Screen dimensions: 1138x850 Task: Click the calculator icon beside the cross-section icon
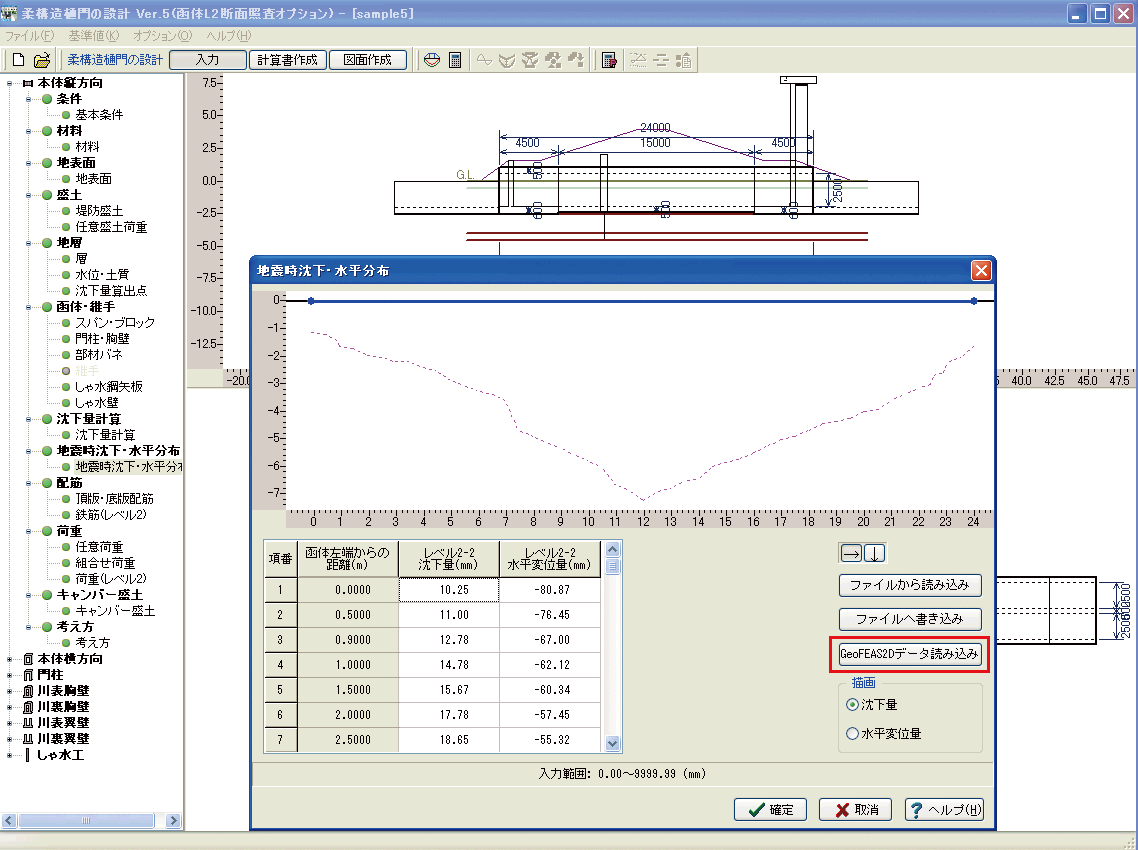pyautogui.click(x=455, y=60)
